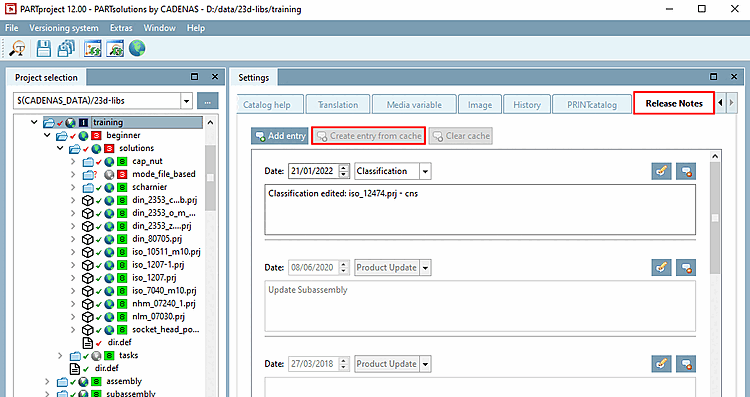Open the Help menu
This screenshot has height=397, width=750.
[196, 28]
